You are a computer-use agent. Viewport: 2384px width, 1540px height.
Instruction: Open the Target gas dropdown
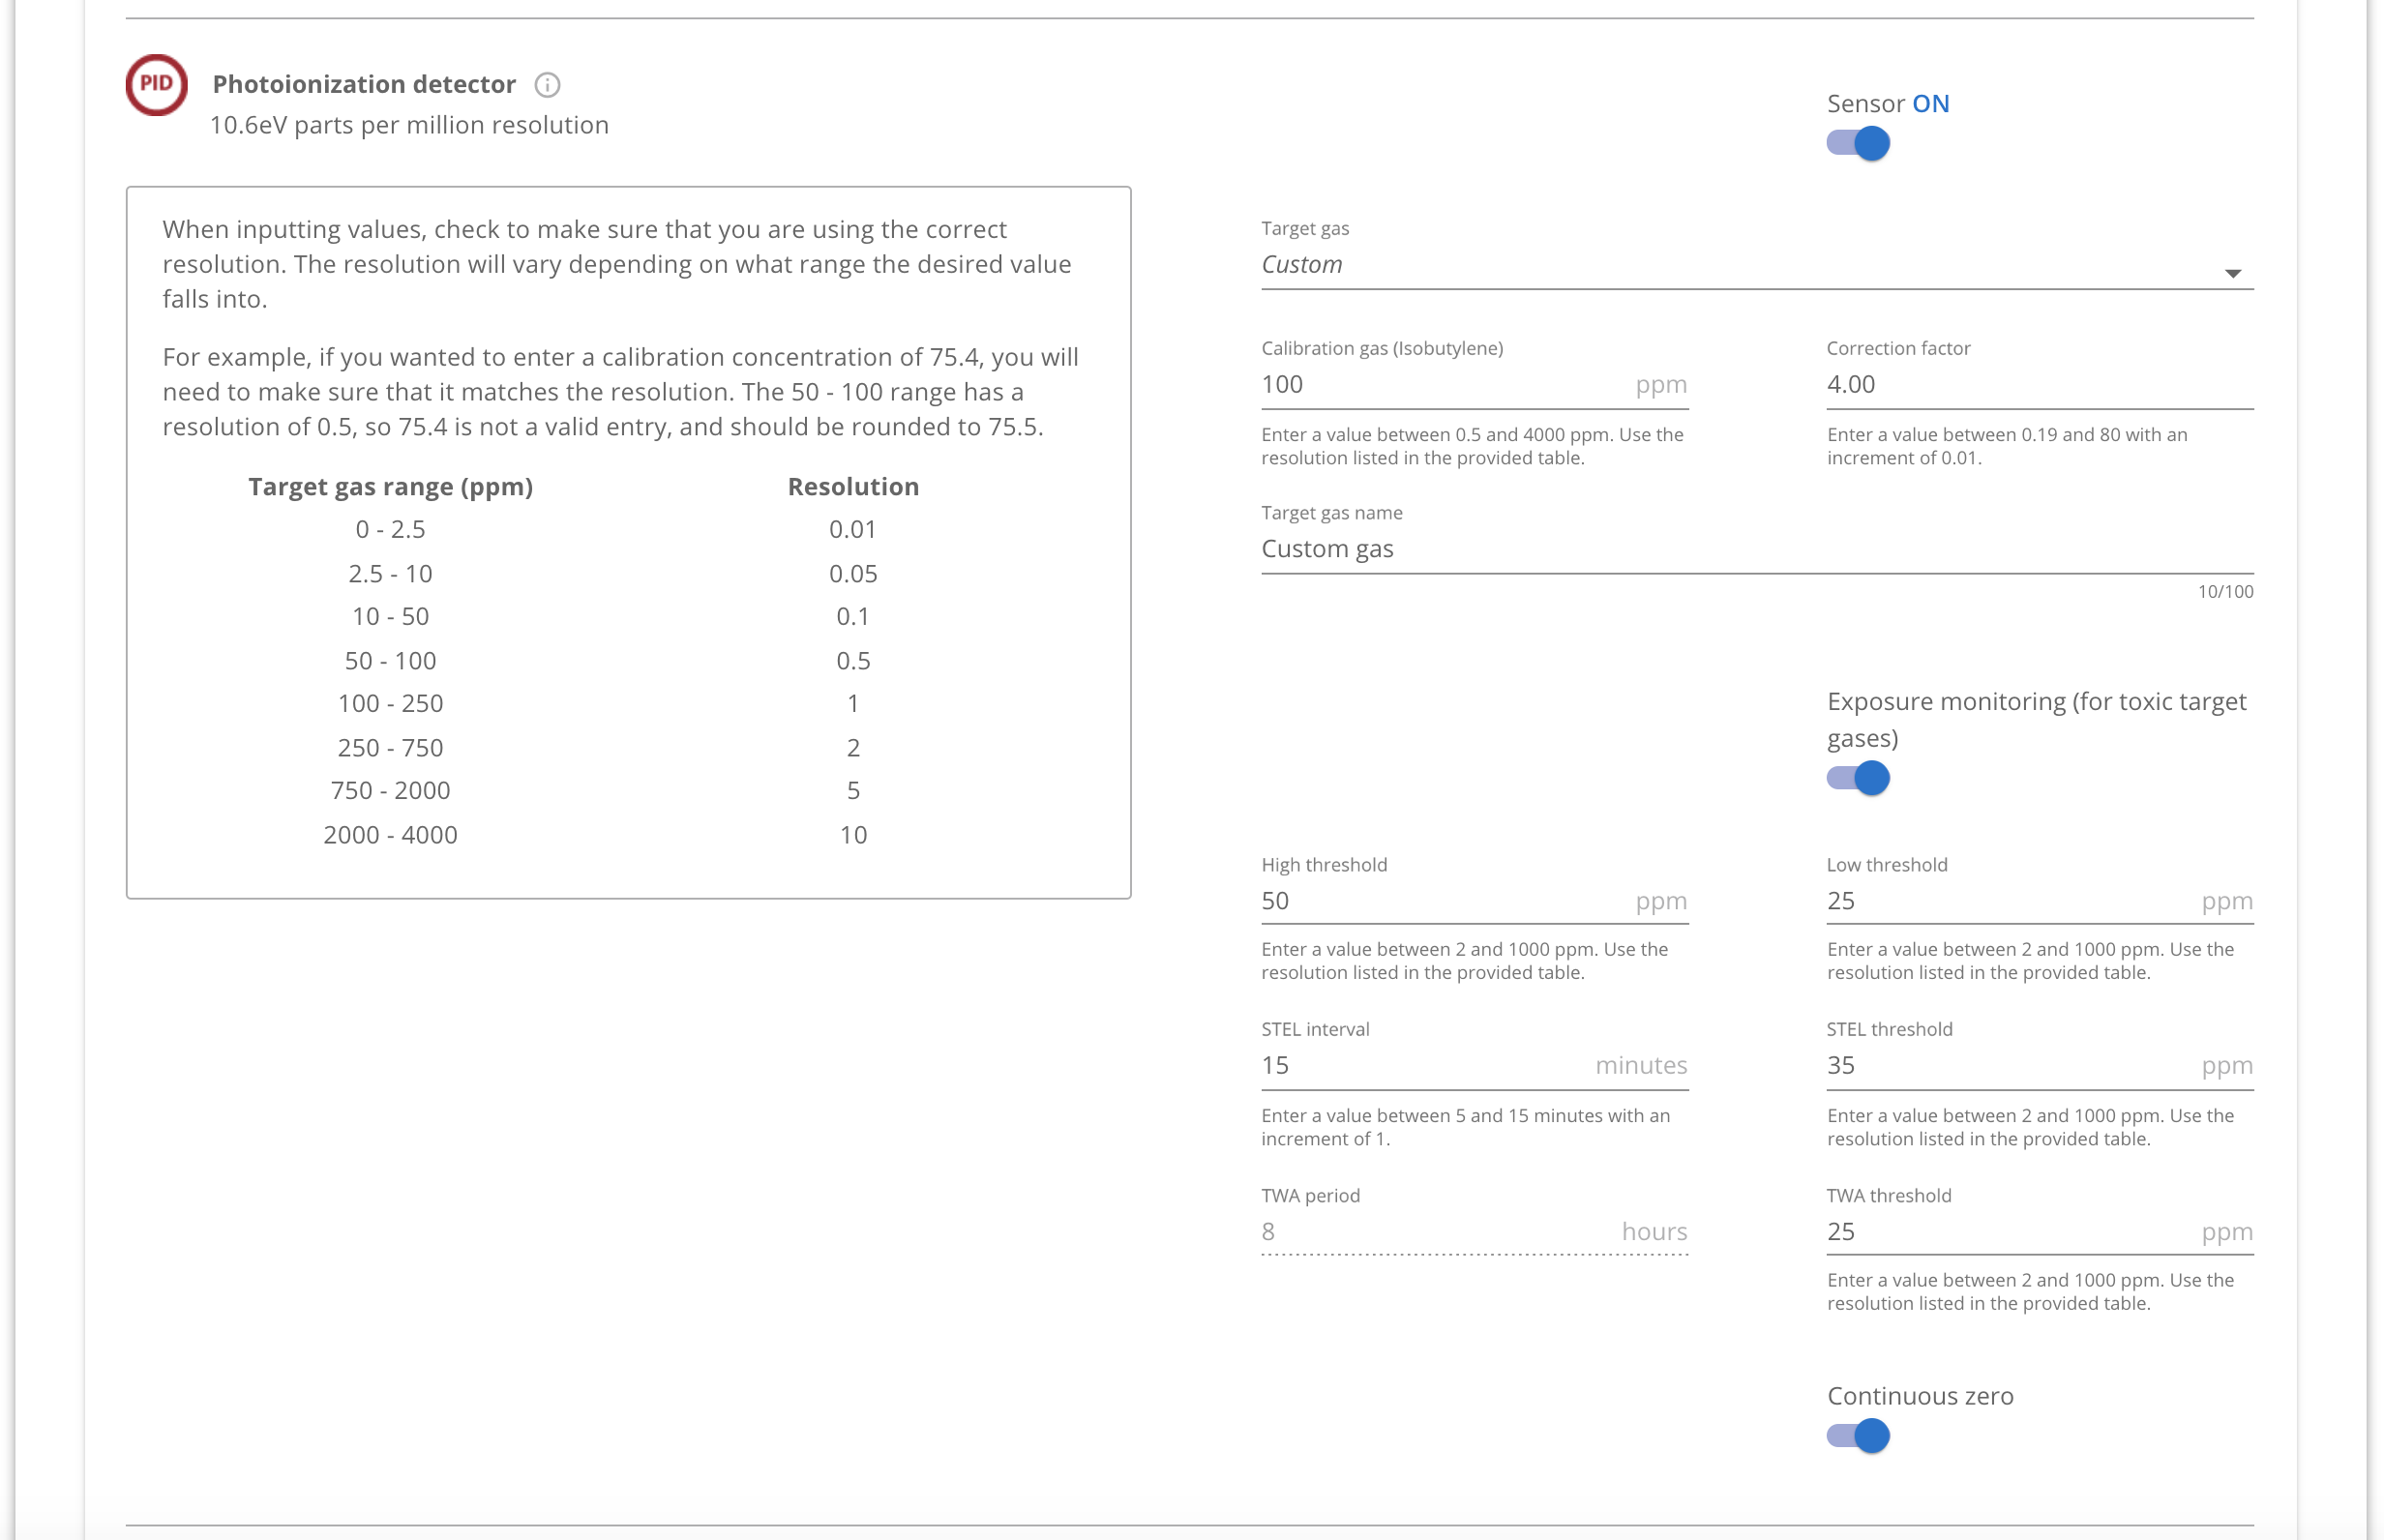coord(1740,265)
